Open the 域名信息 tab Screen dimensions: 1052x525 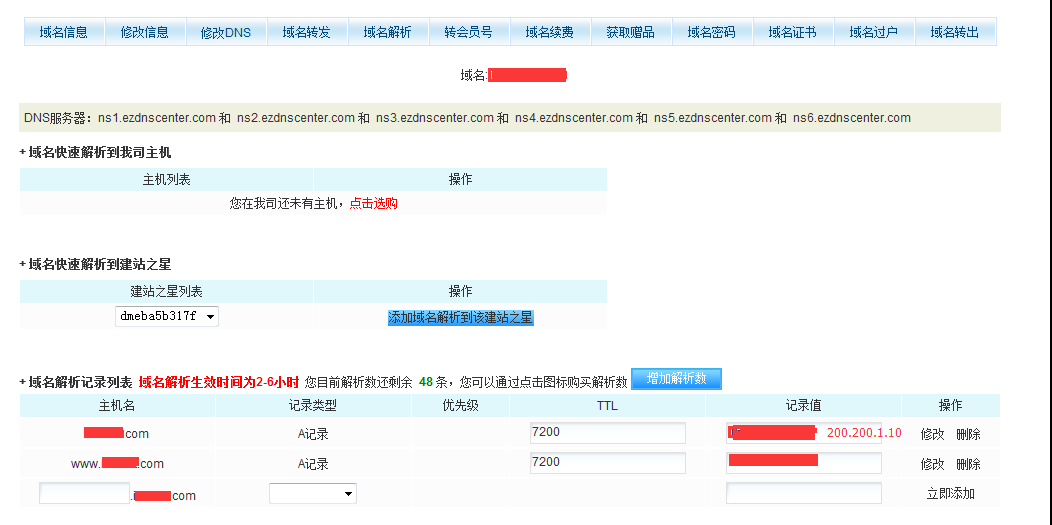(64, 32)
